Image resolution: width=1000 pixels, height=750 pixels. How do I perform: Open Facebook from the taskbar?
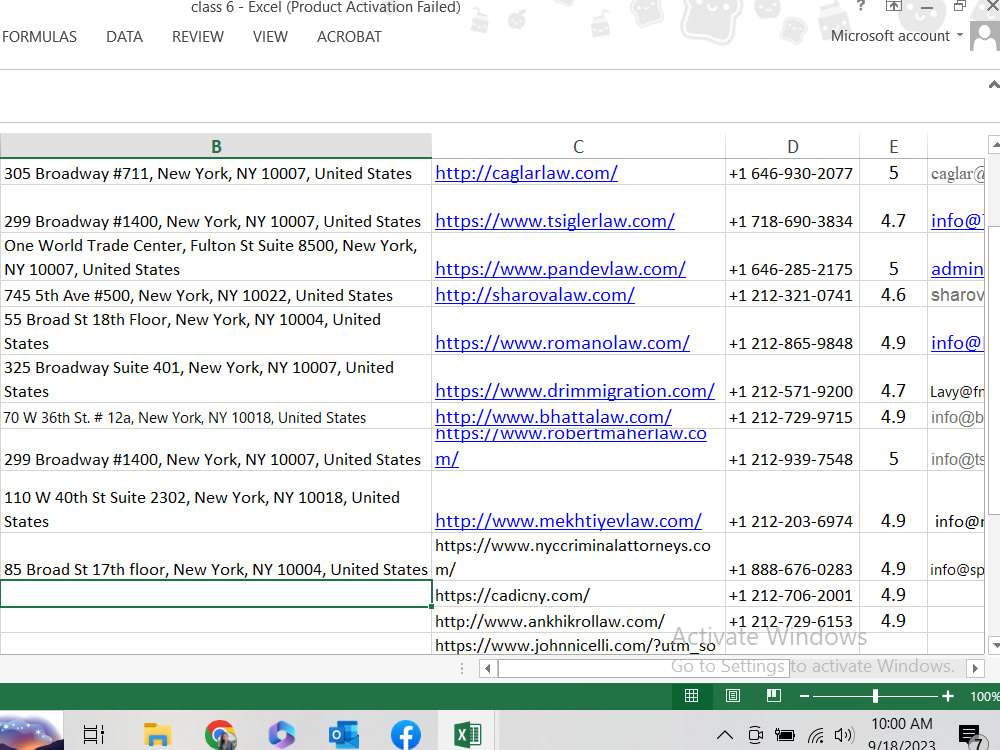coord(406,735)
